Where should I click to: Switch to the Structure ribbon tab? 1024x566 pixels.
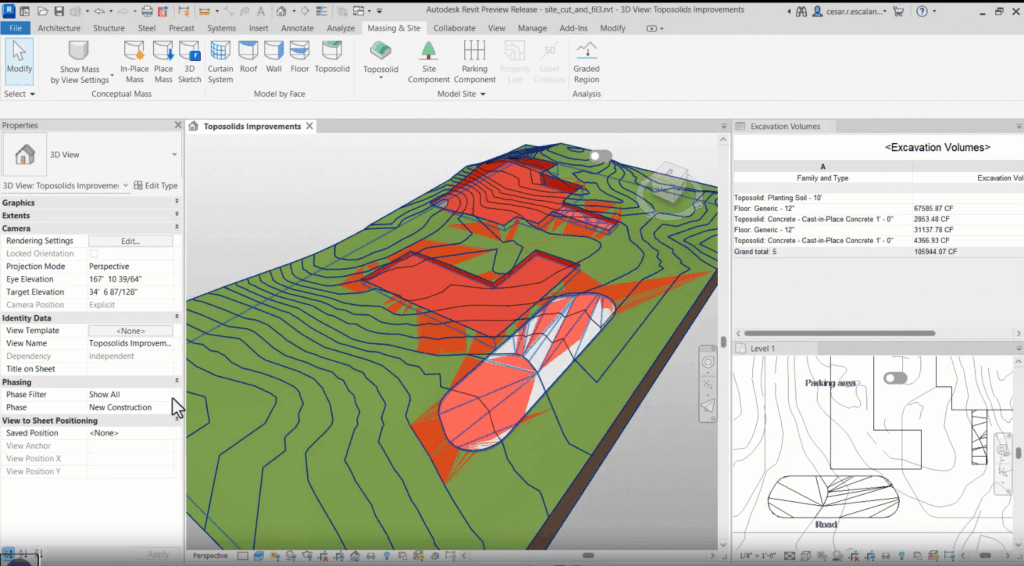tap(108, 28)
